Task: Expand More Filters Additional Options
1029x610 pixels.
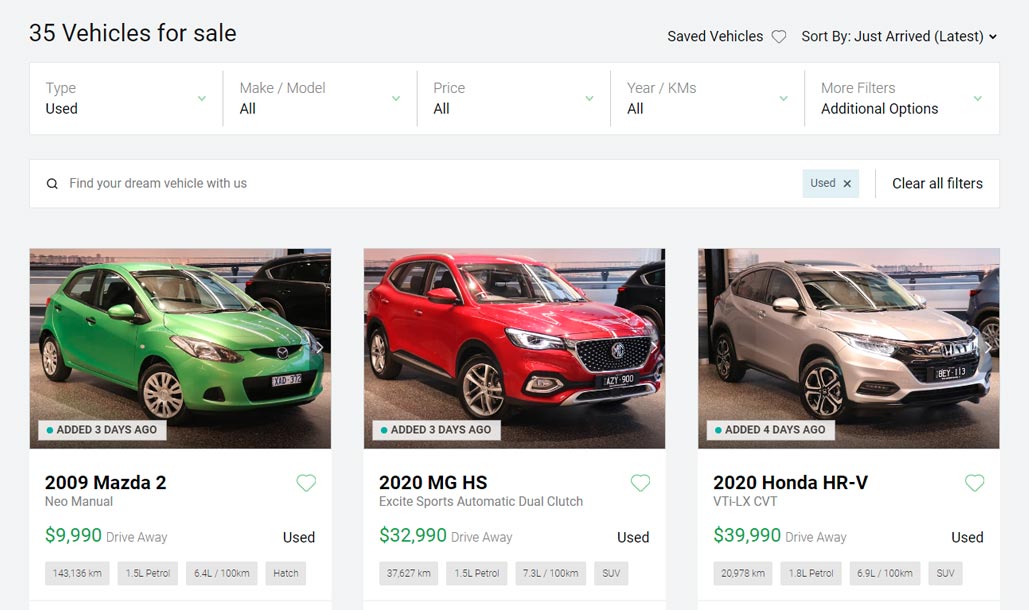Action: click(902, 98)
